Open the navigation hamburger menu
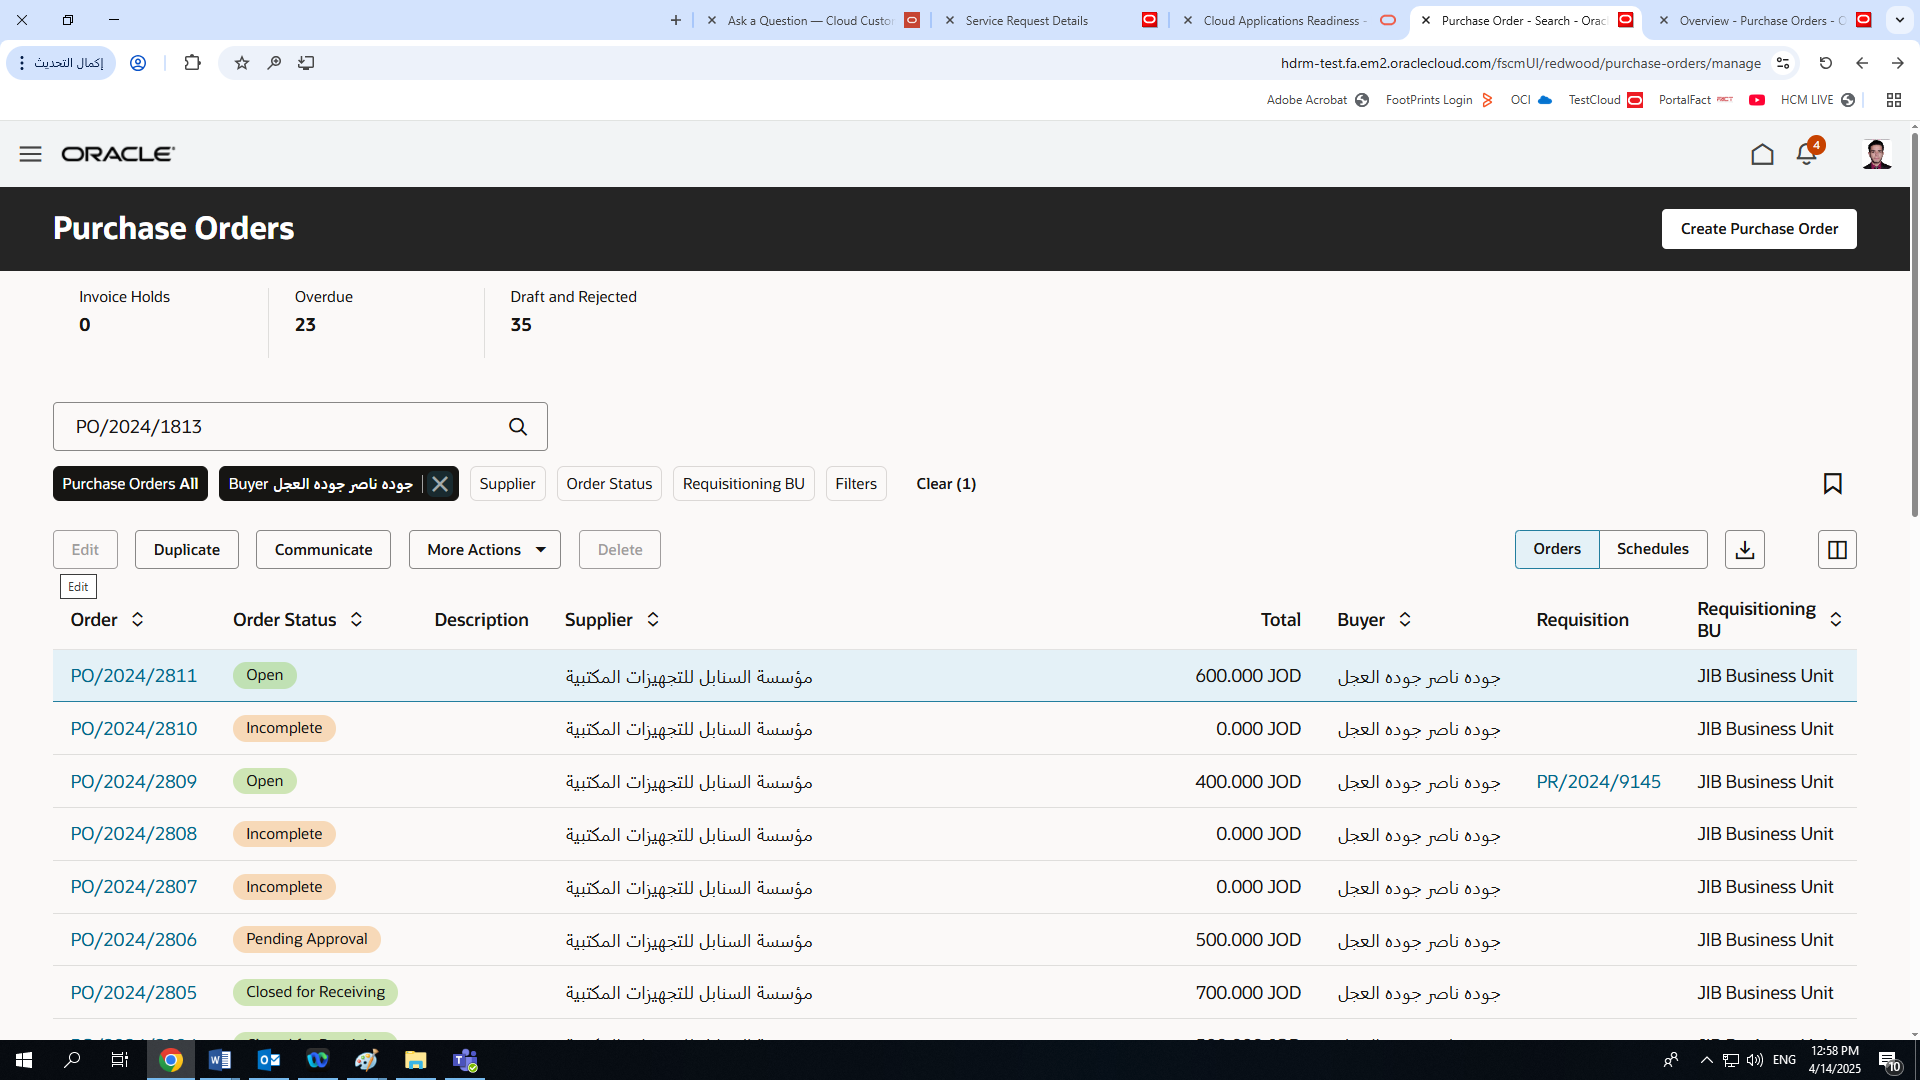This screenshot has width=1920, height=1080. pyautogui.click(x=30, y=154)
